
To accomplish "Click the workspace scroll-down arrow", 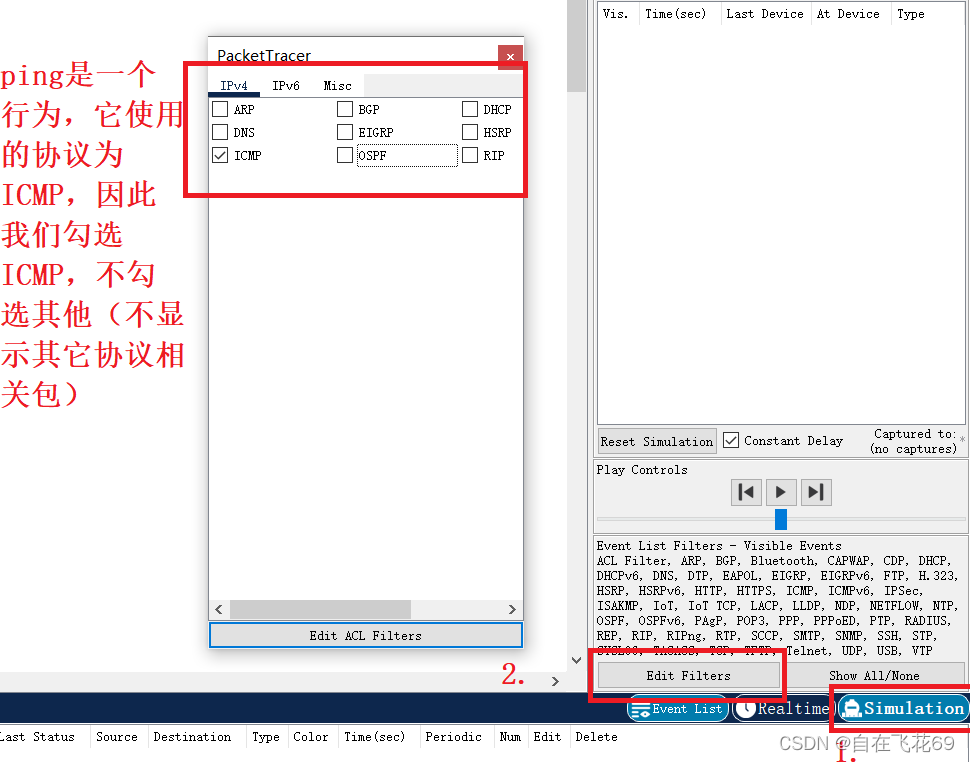I will 576,660.
